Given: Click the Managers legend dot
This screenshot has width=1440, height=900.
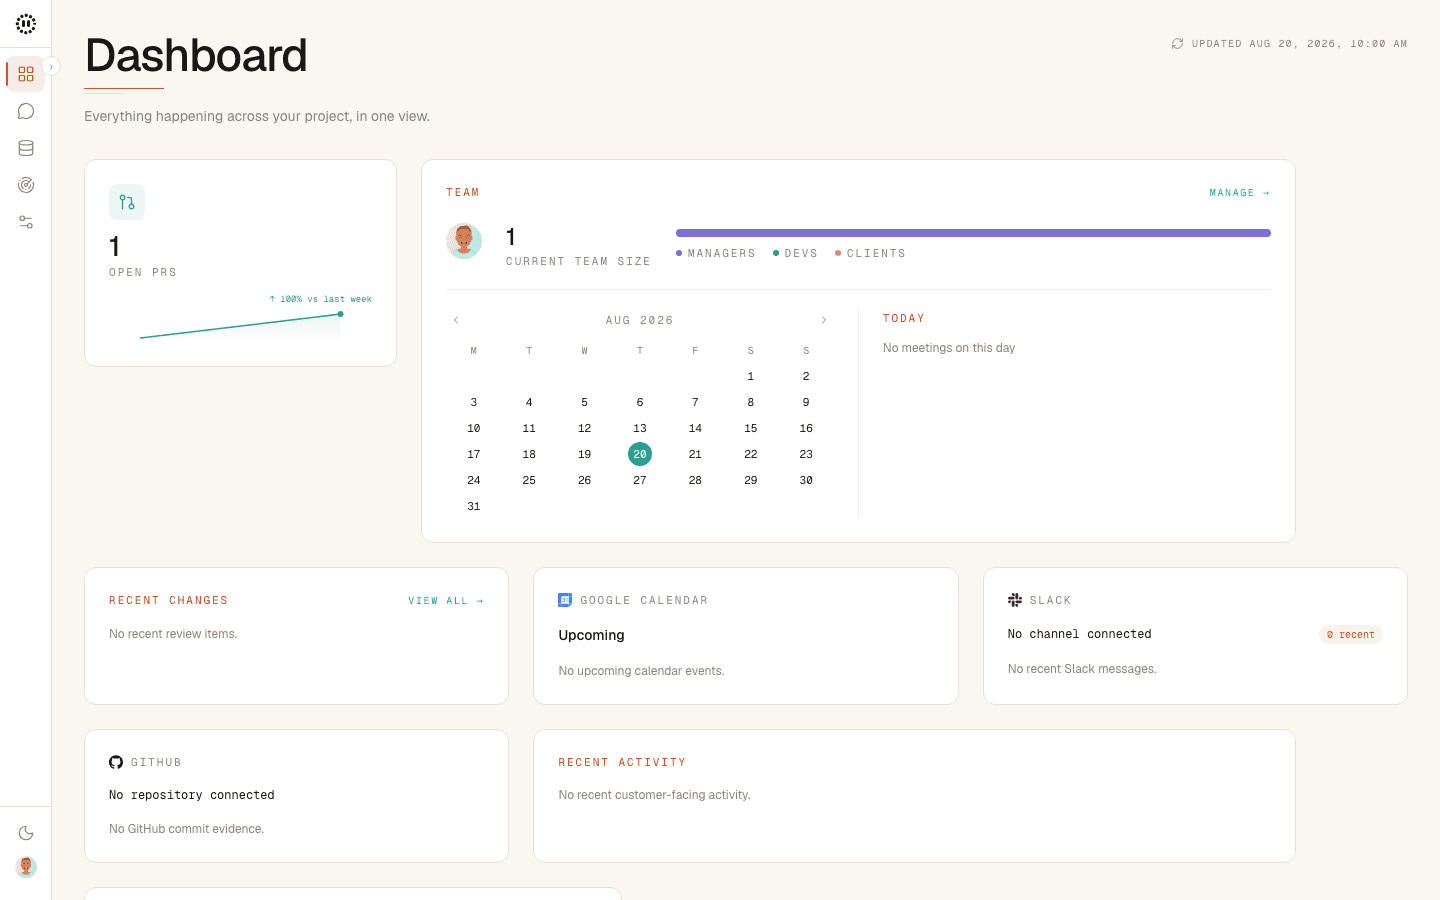Looking at the screenshot, I should pos(679,253).
